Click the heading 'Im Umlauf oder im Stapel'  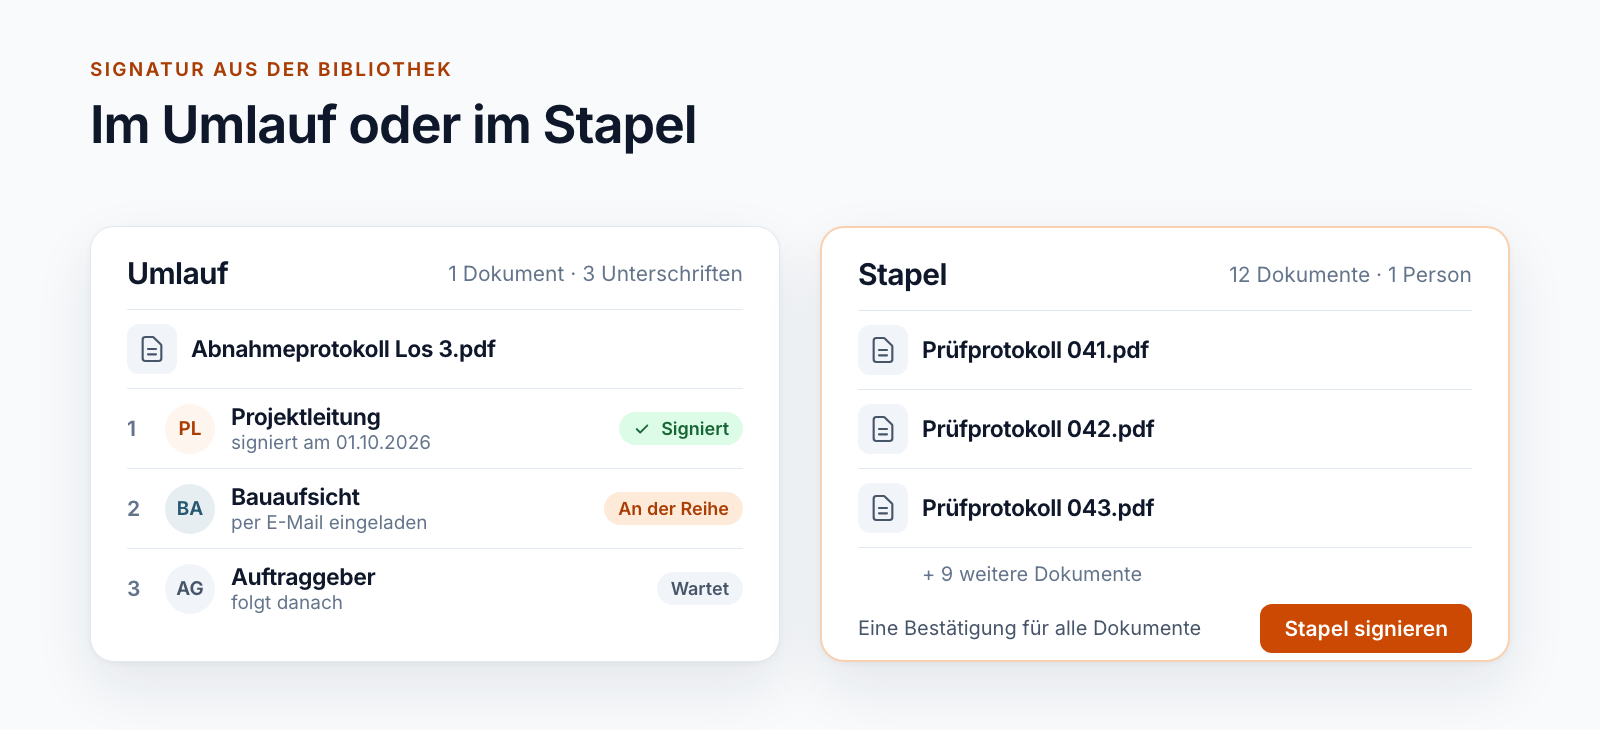point(393,126)
